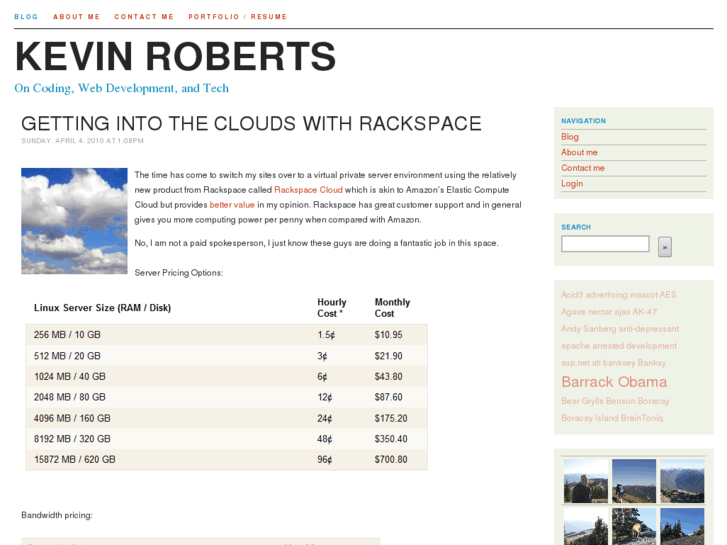Select the asp.net tag
Screen dimensions: 727x545
(x=575, y=363)
